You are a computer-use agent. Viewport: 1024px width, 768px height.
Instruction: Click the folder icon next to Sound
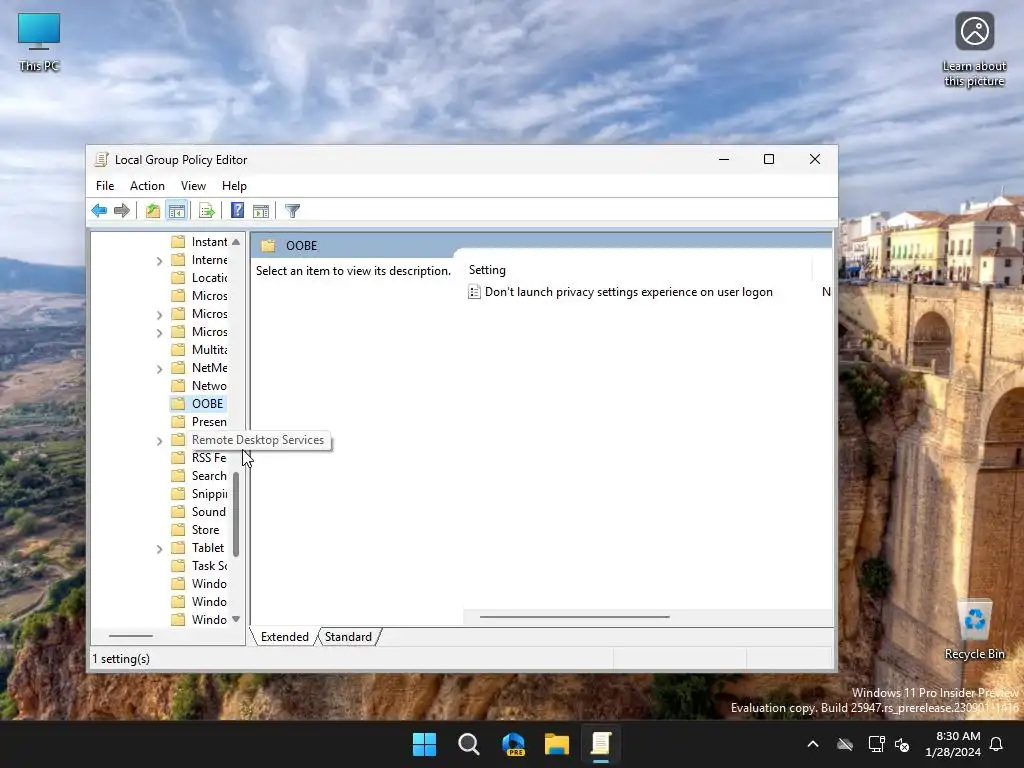pyautogui.click(x=178, y=511)
